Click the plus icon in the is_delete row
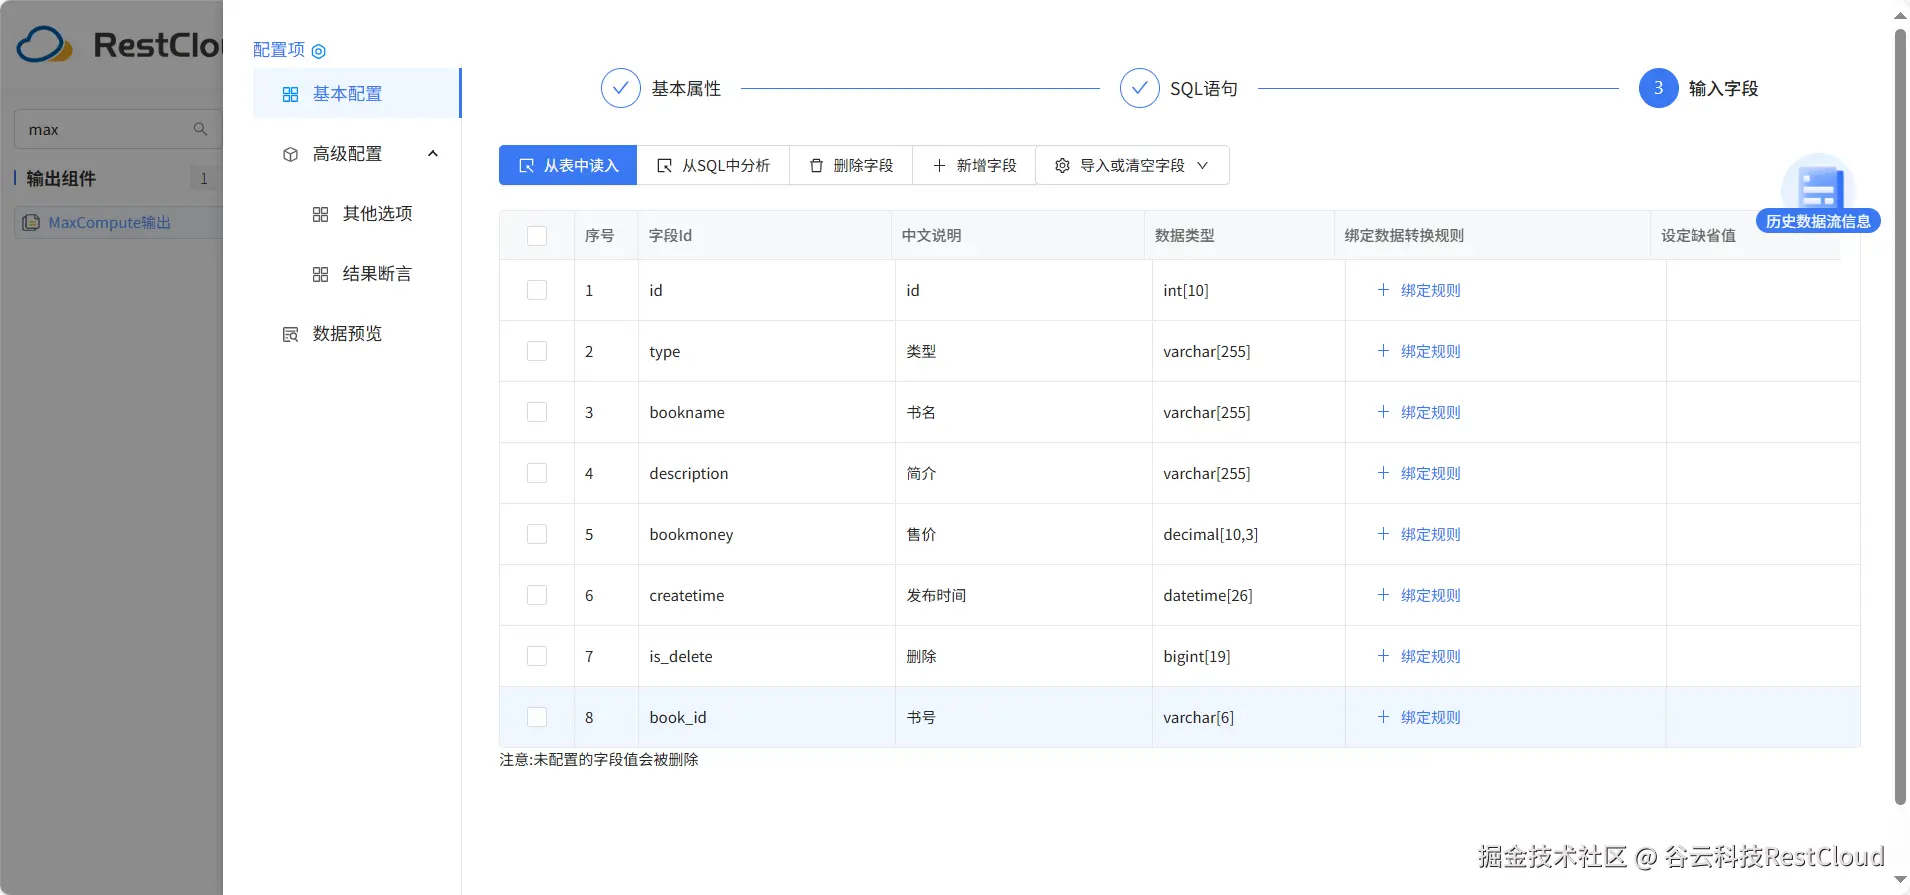 [1383, 656]
